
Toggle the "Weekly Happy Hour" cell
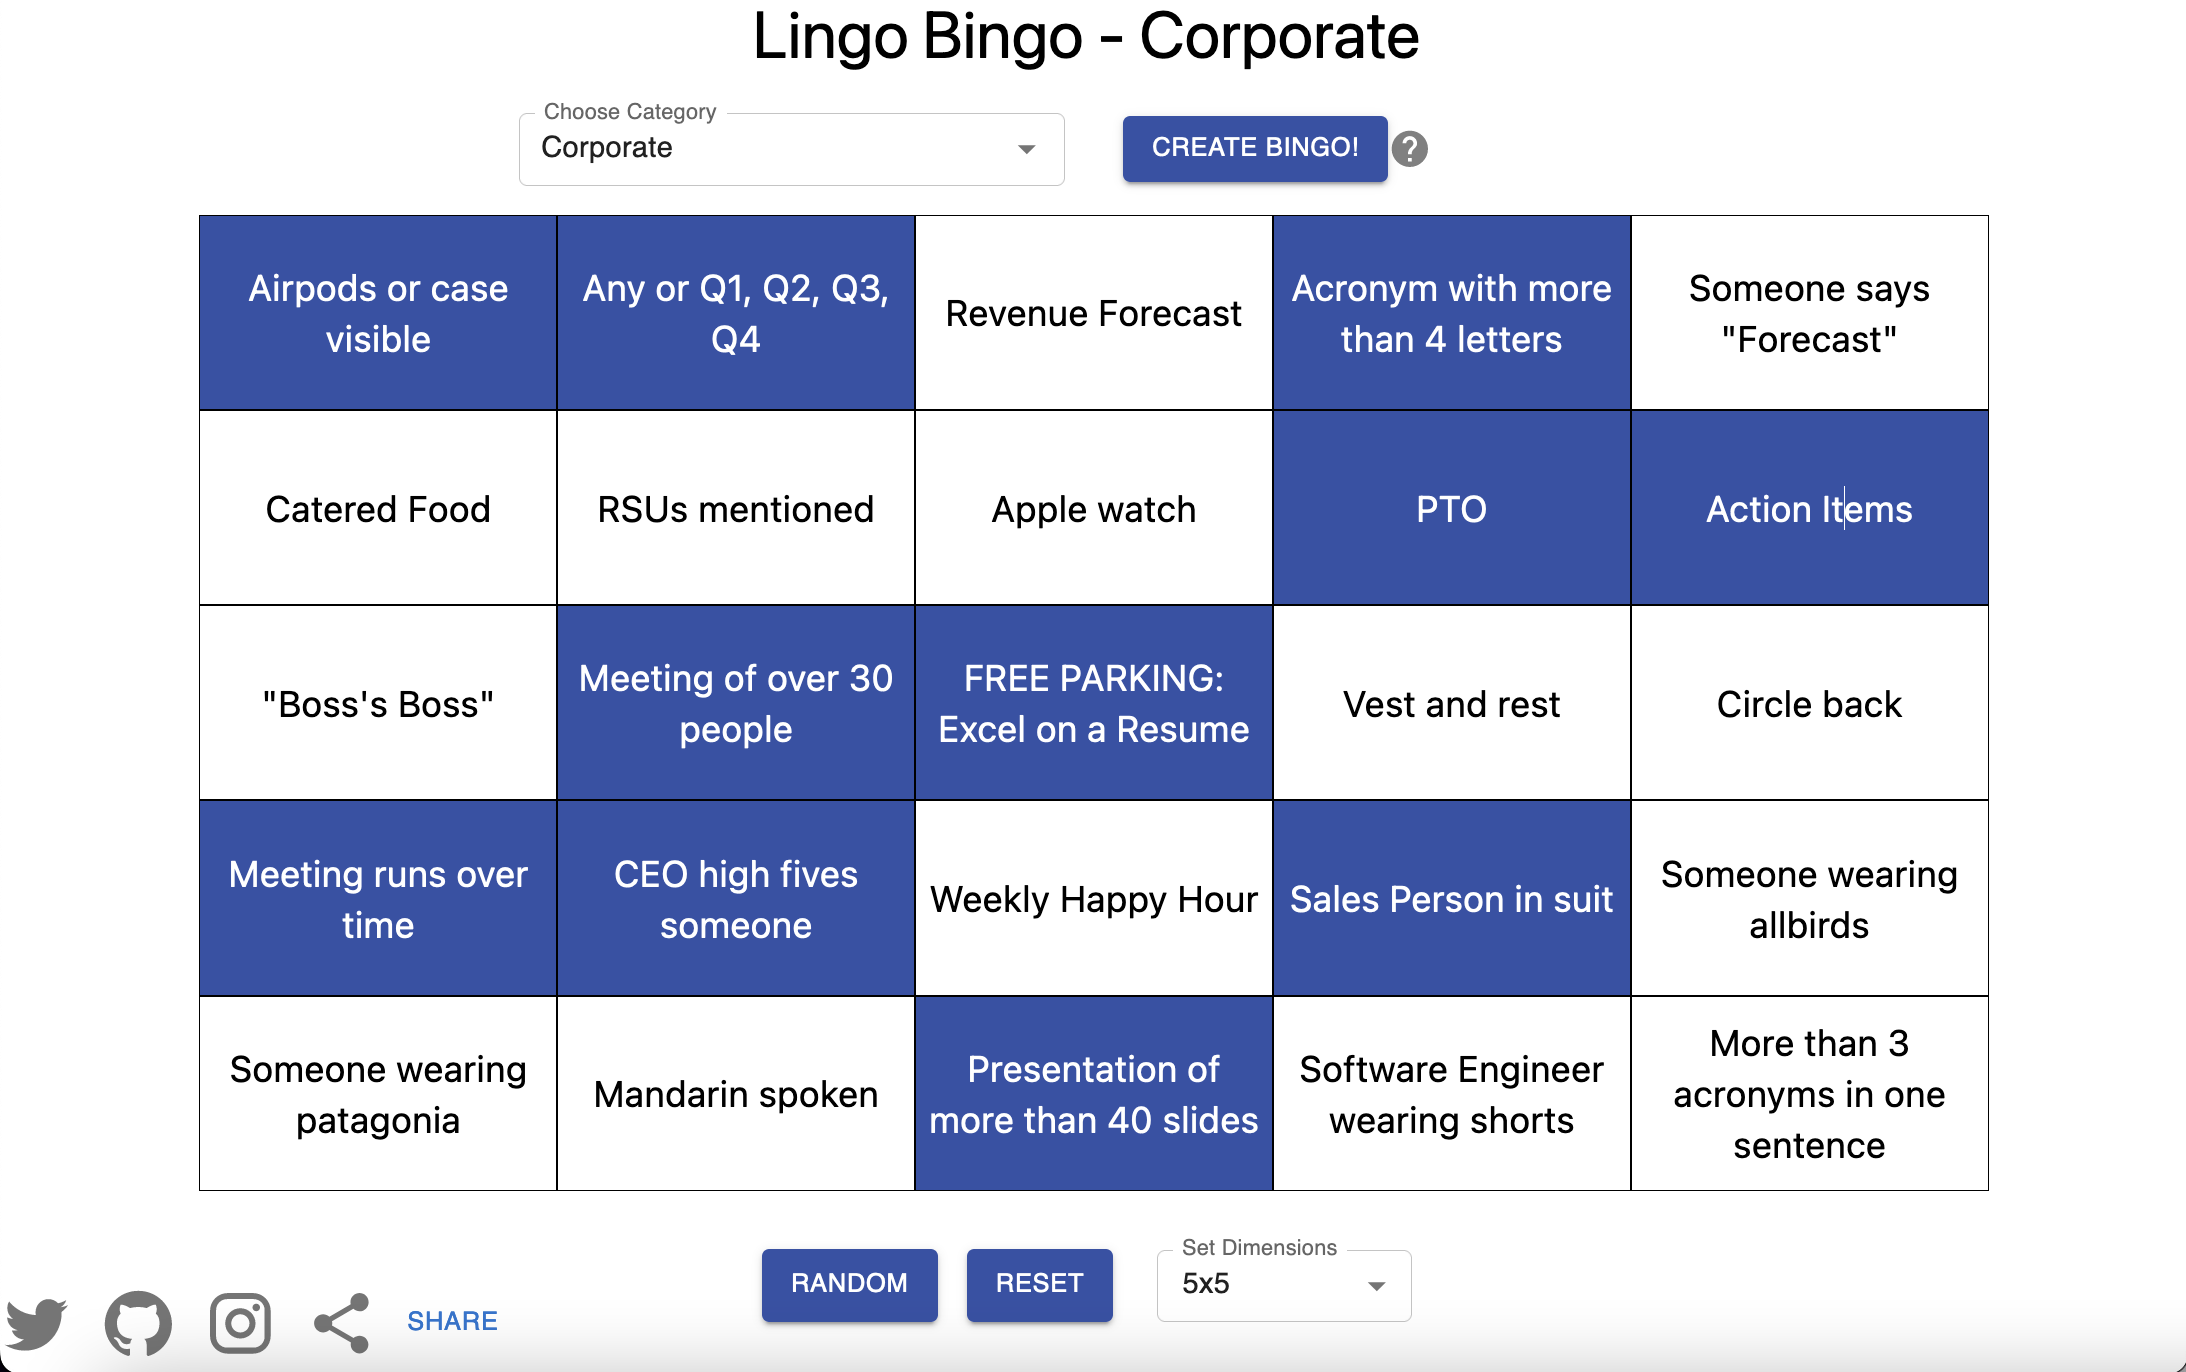coord(1093,898)
